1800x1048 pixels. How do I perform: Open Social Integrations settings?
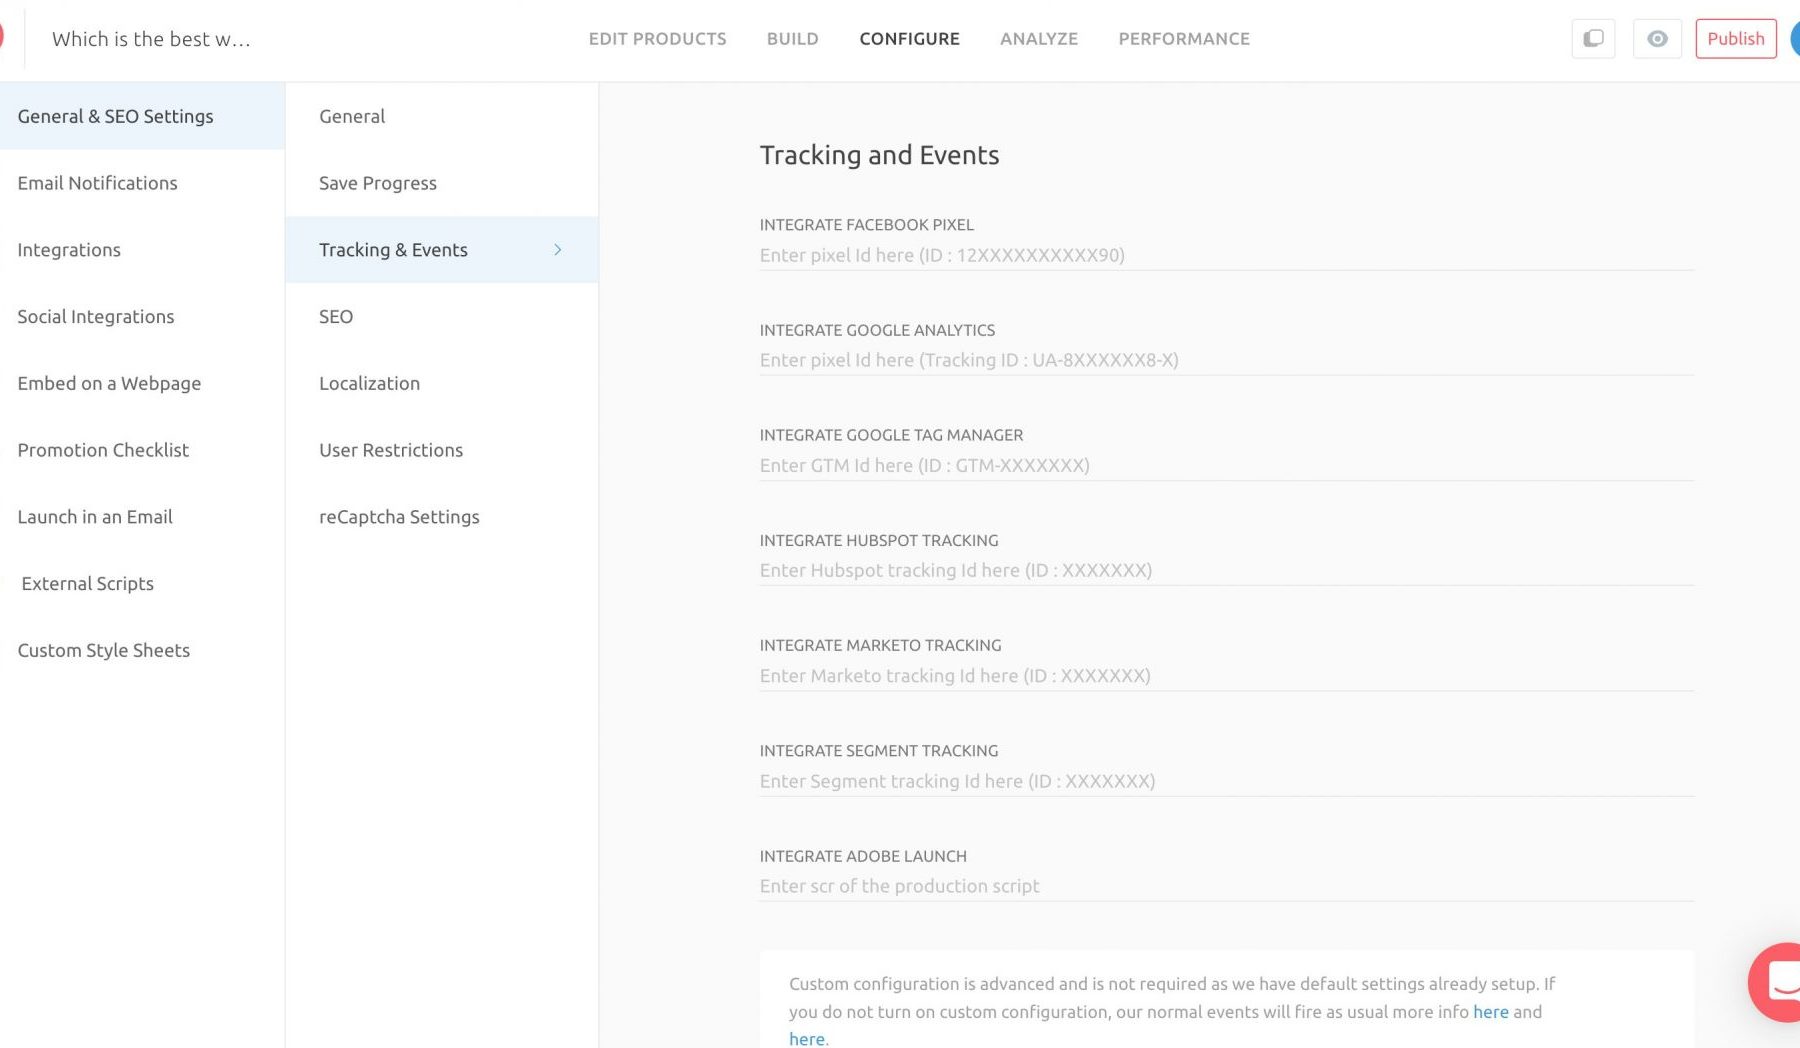(96, 317)
